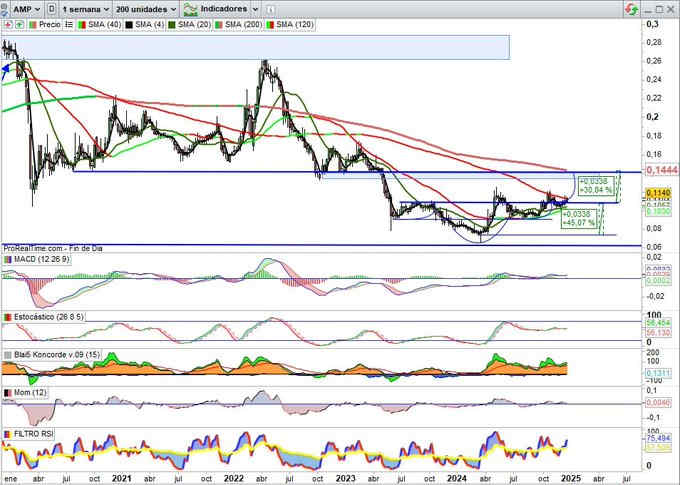Click the SMA (120) color swatch
The width and height of the screenshot is (680, 485).
click(270, 25)
